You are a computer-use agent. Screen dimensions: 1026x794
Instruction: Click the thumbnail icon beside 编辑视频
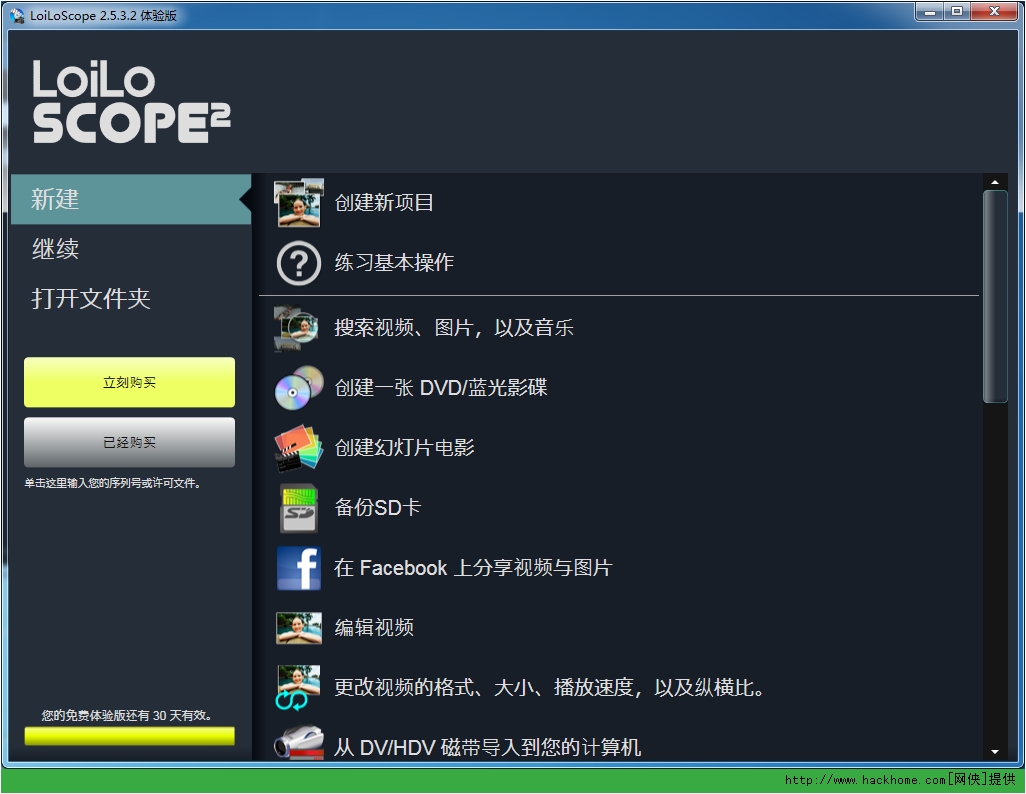coord(298,628)
